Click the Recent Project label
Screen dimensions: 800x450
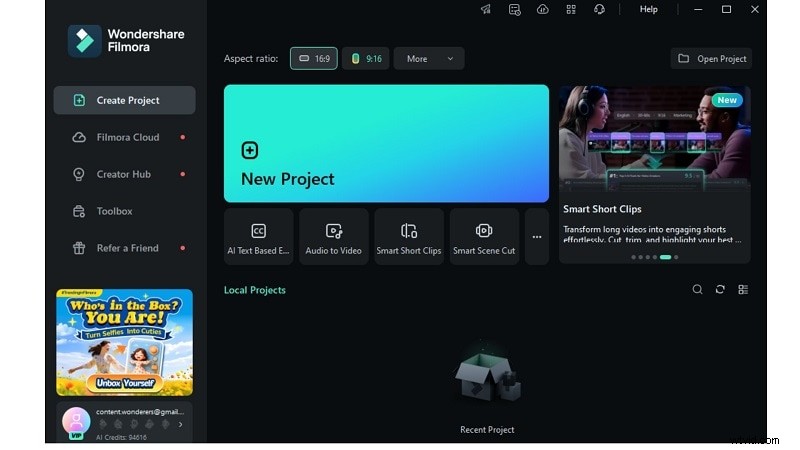(x=487, y=430)
